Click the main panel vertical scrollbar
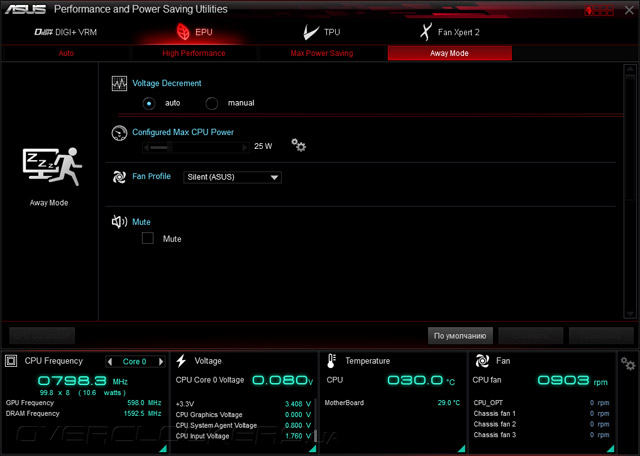 (630, 191)
